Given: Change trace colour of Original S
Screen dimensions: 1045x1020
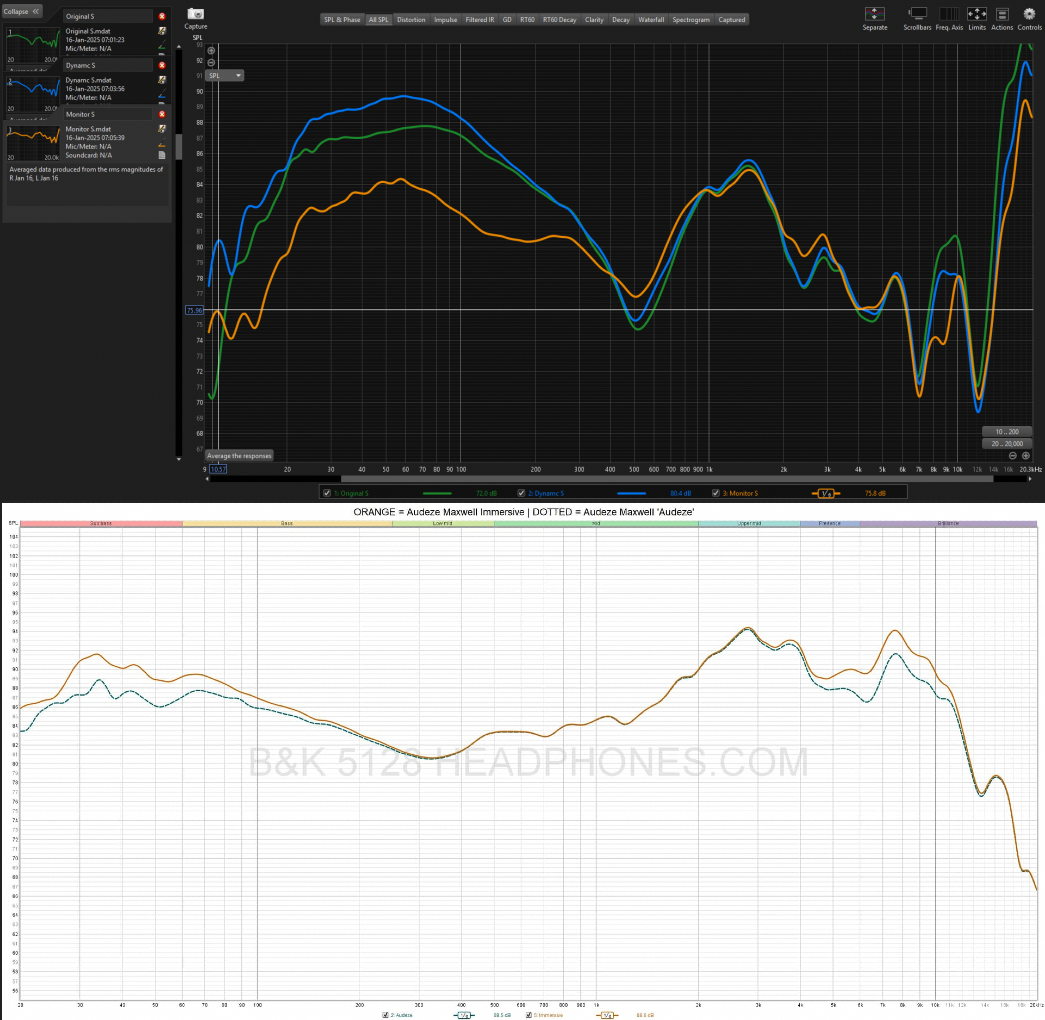Looking at the screenshot, I should click(x=161, y=46).
